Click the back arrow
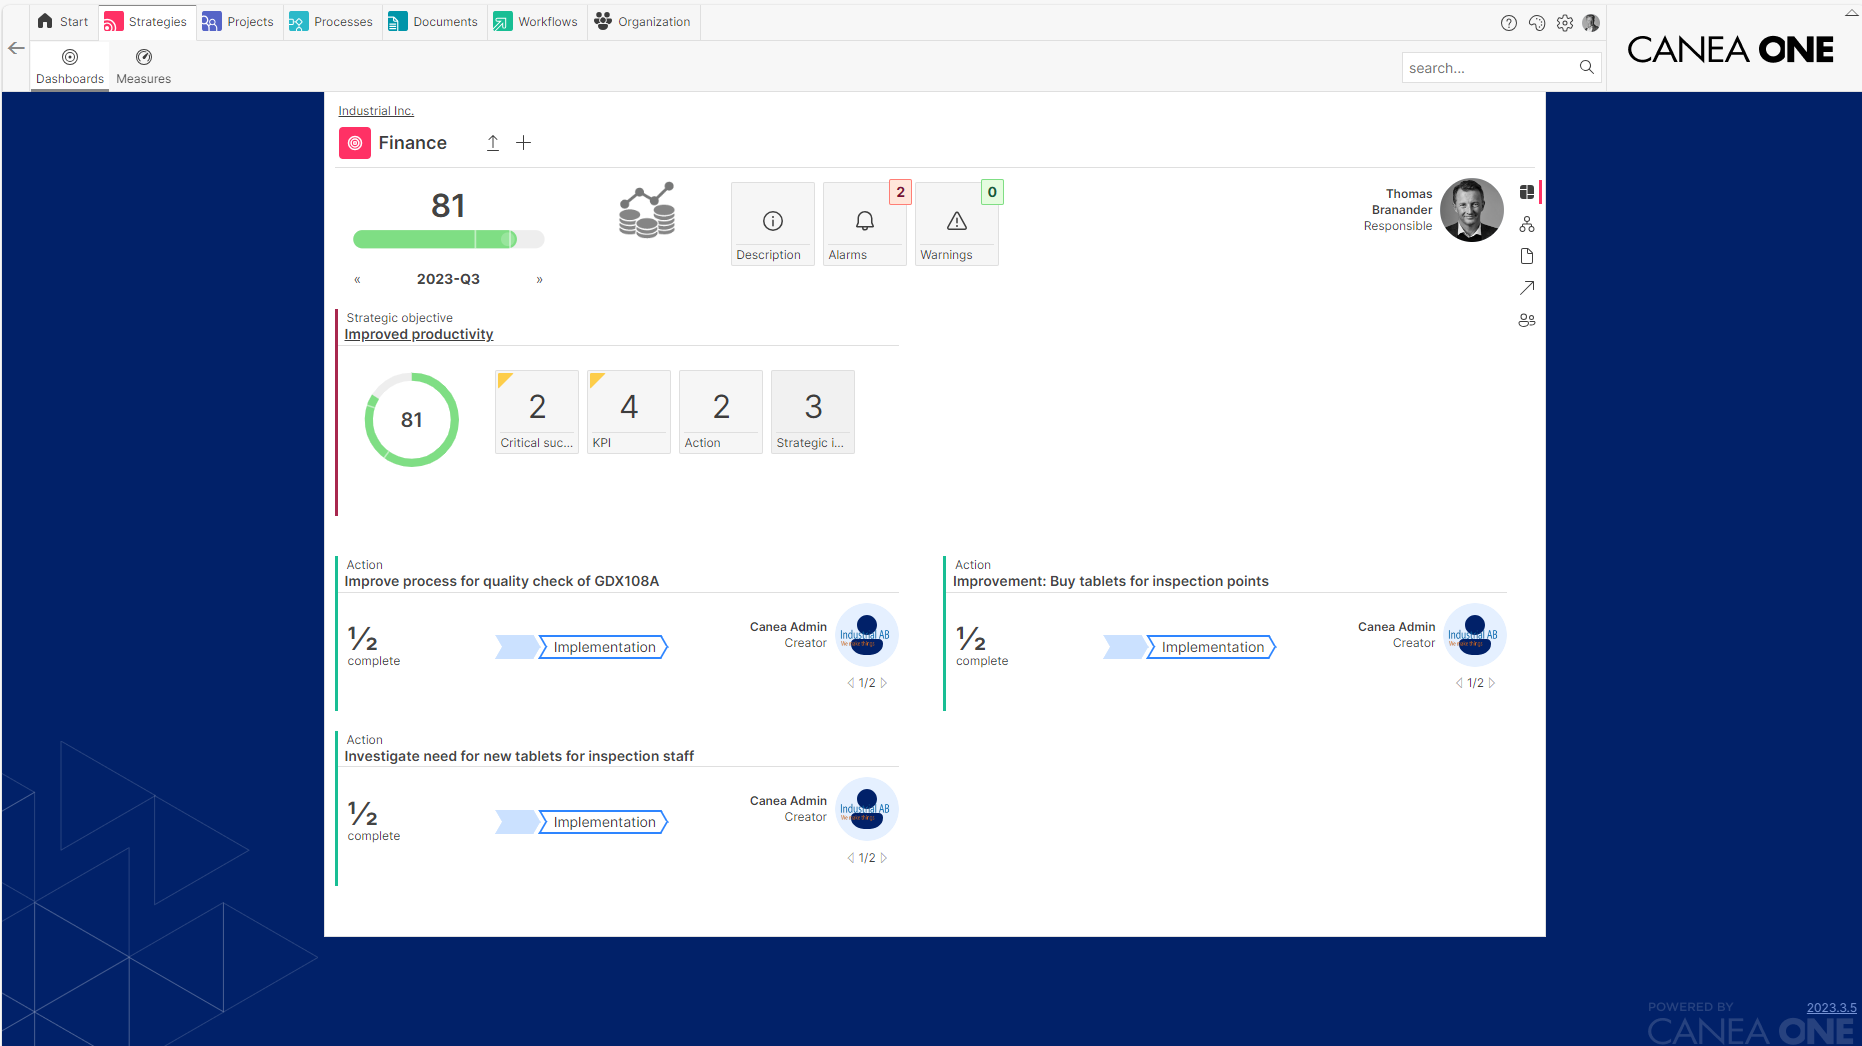This screenshot has height=1046, width=1862. pyautogui.click(x=16, y=47)
